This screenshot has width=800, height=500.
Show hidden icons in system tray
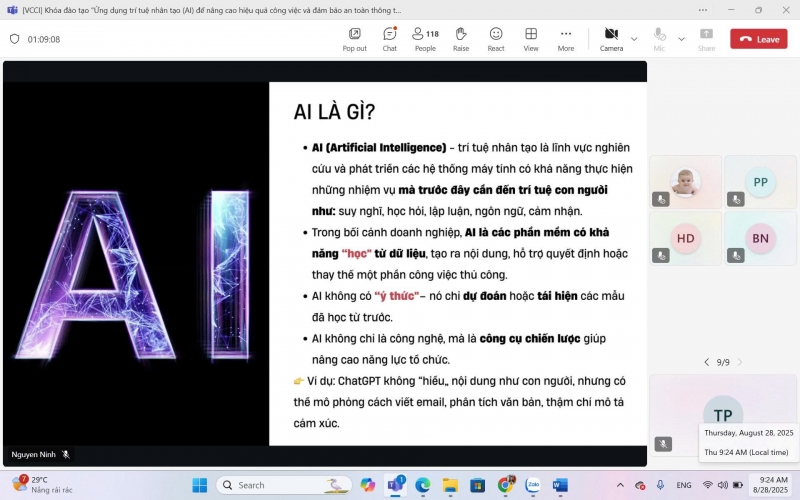(622, 485)
